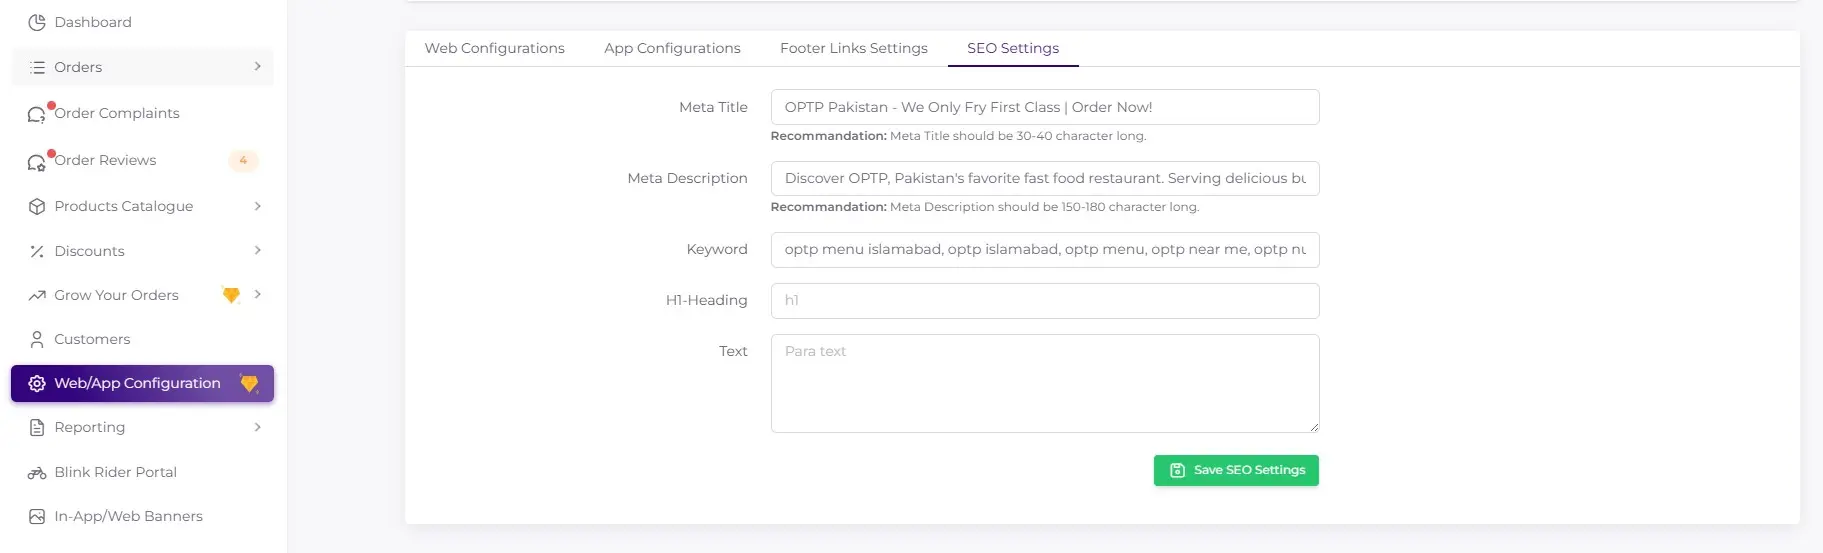Focus the H1-Heading input field
1823x553 pixels.
1044,300
